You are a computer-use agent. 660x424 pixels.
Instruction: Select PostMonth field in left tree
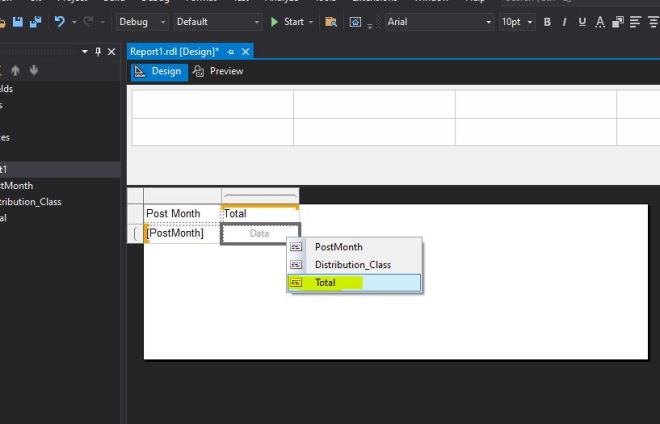(16, 186)
